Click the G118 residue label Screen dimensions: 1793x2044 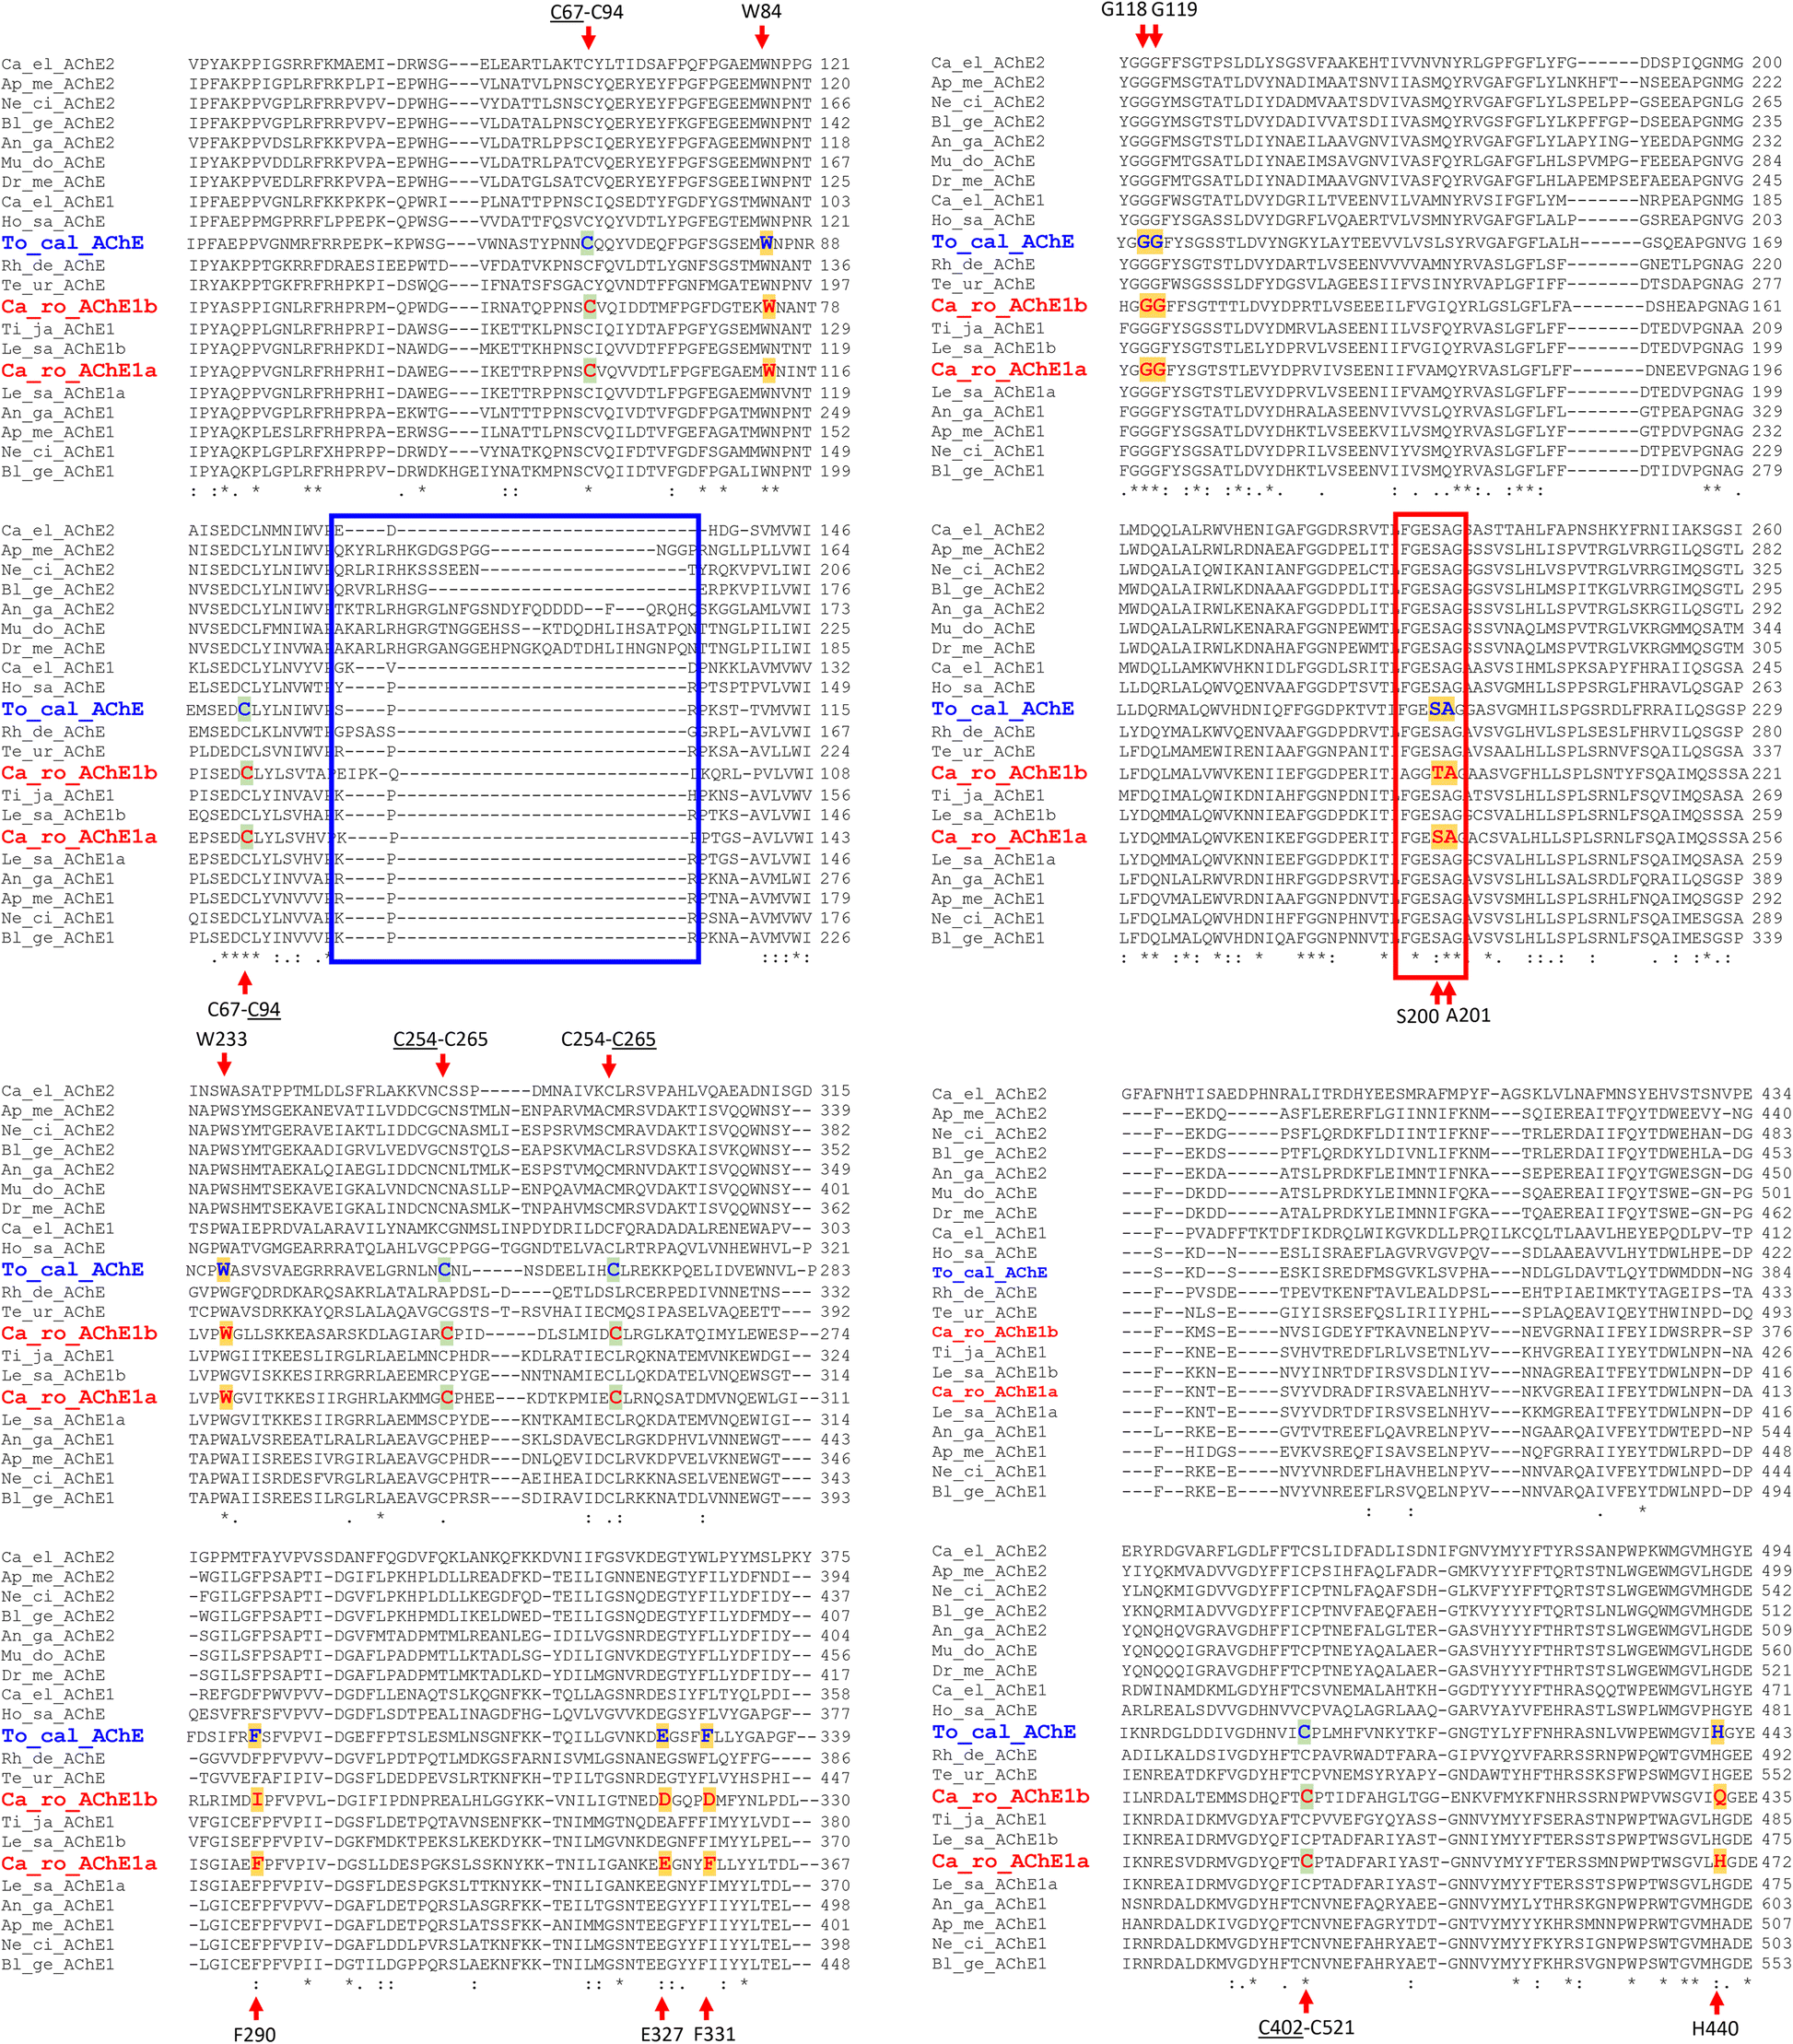point(1123,10)
